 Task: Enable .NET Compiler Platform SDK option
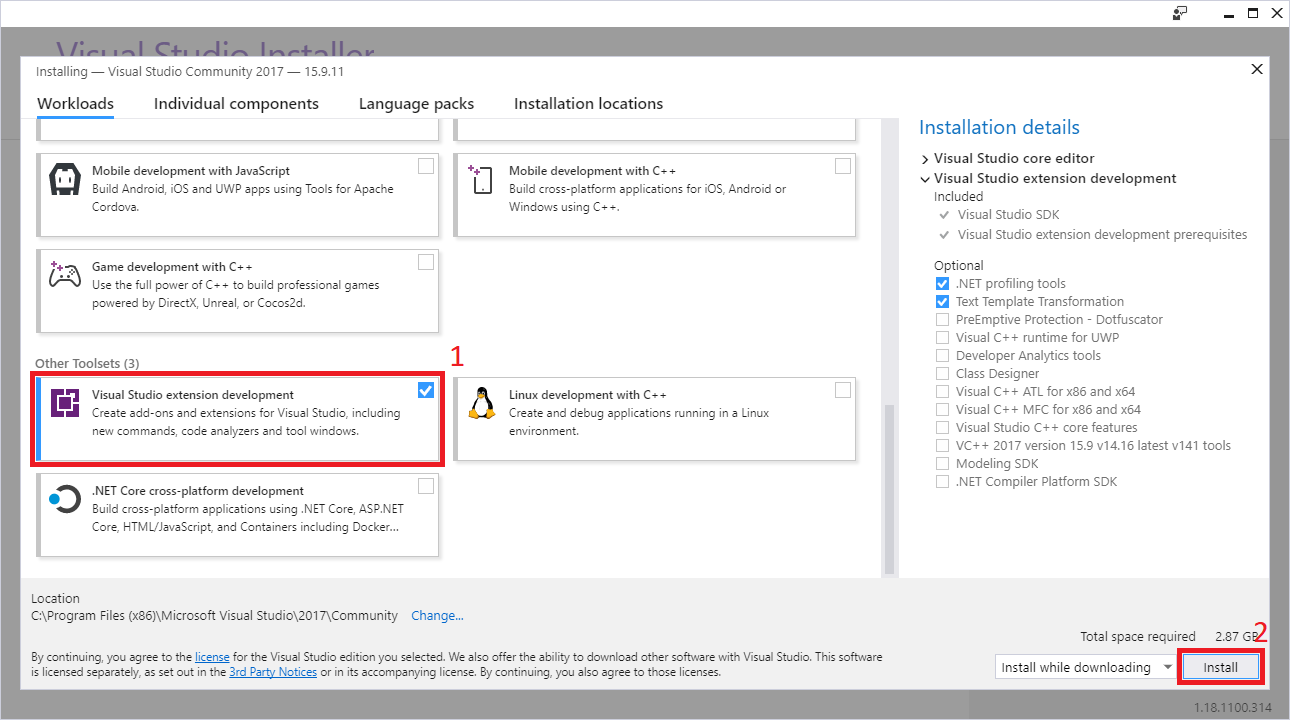click(x=942, y=482)
